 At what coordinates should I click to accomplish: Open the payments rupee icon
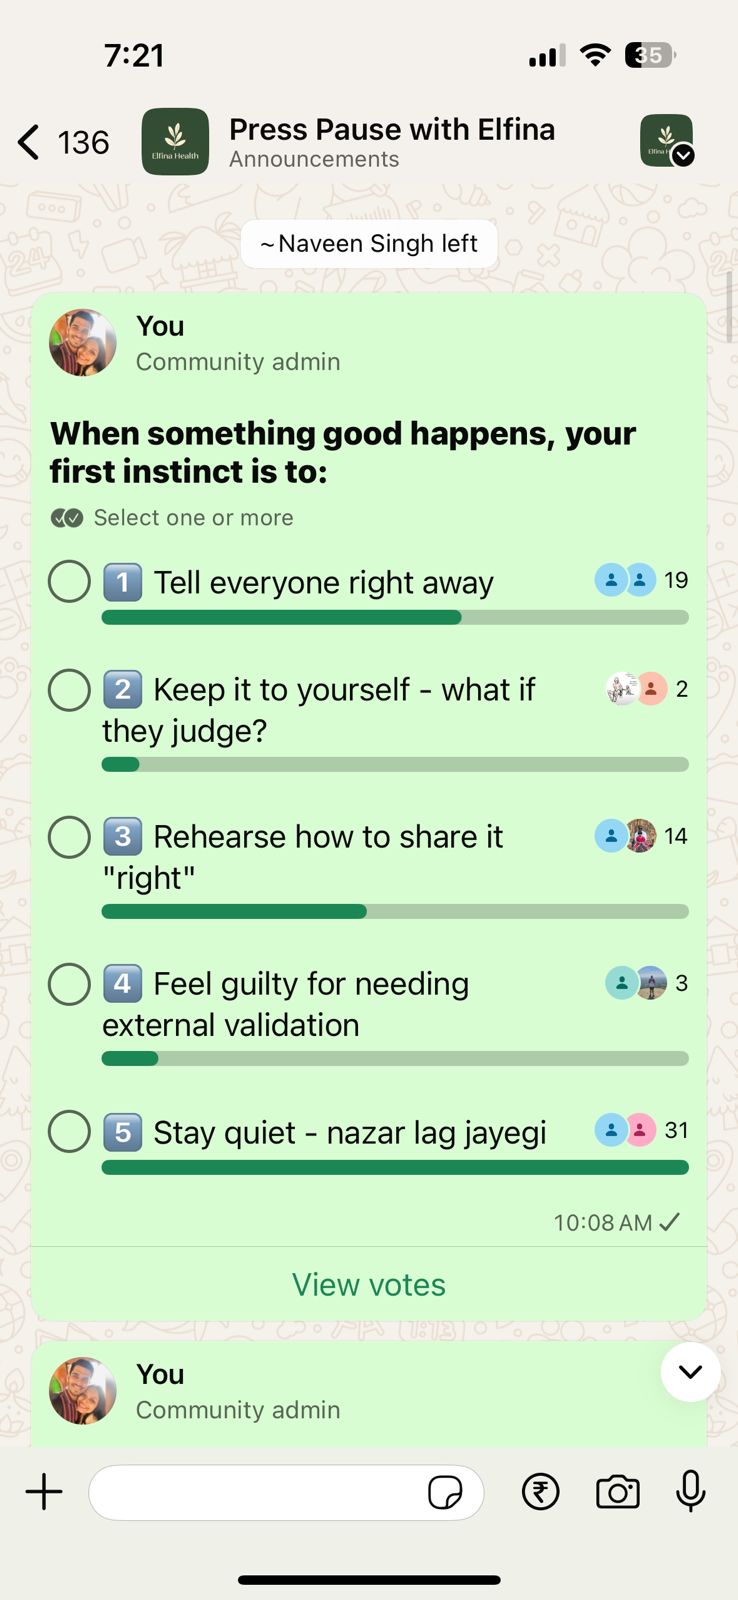tap(540, 1491)
